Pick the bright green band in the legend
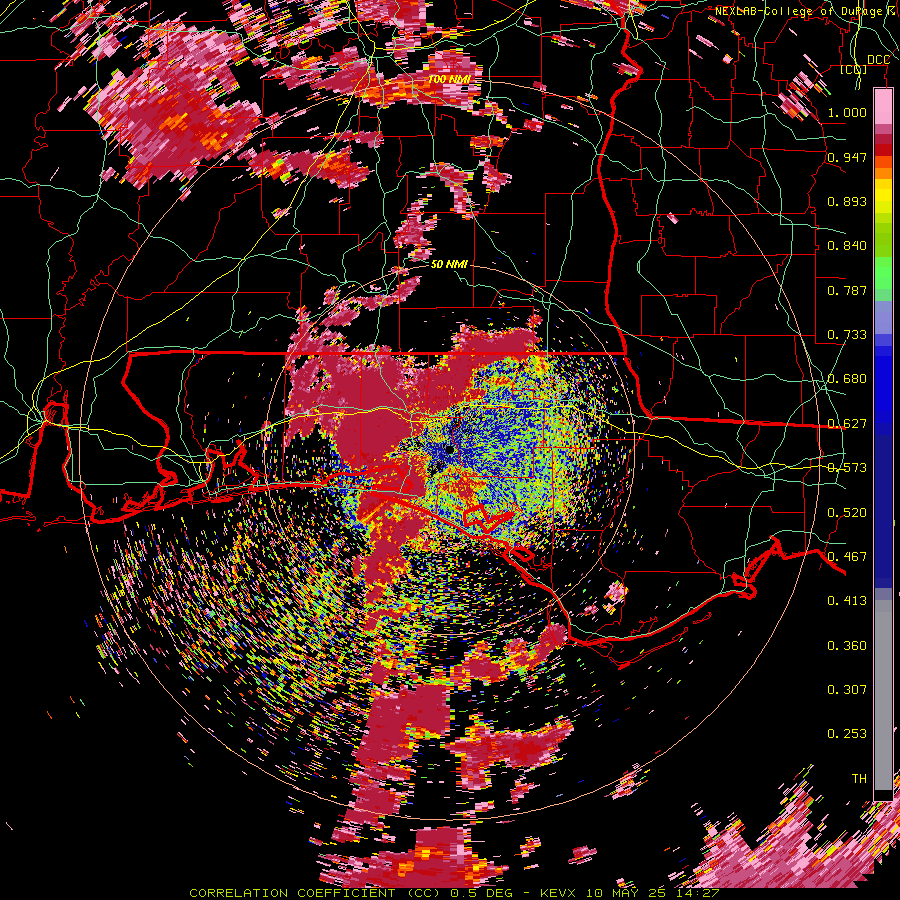Image resolution: width=900 pixels, height=900 pixels. [x=883, y=274]
